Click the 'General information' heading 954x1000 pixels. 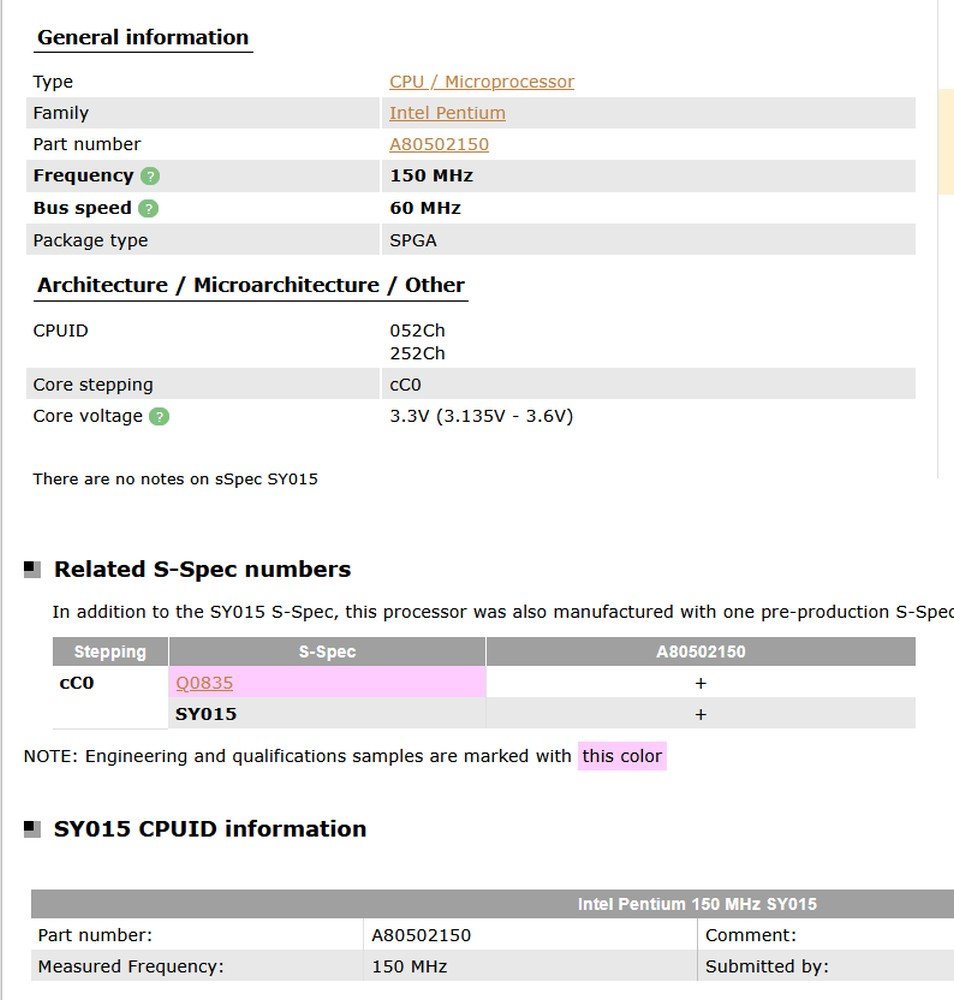point(143,37)
